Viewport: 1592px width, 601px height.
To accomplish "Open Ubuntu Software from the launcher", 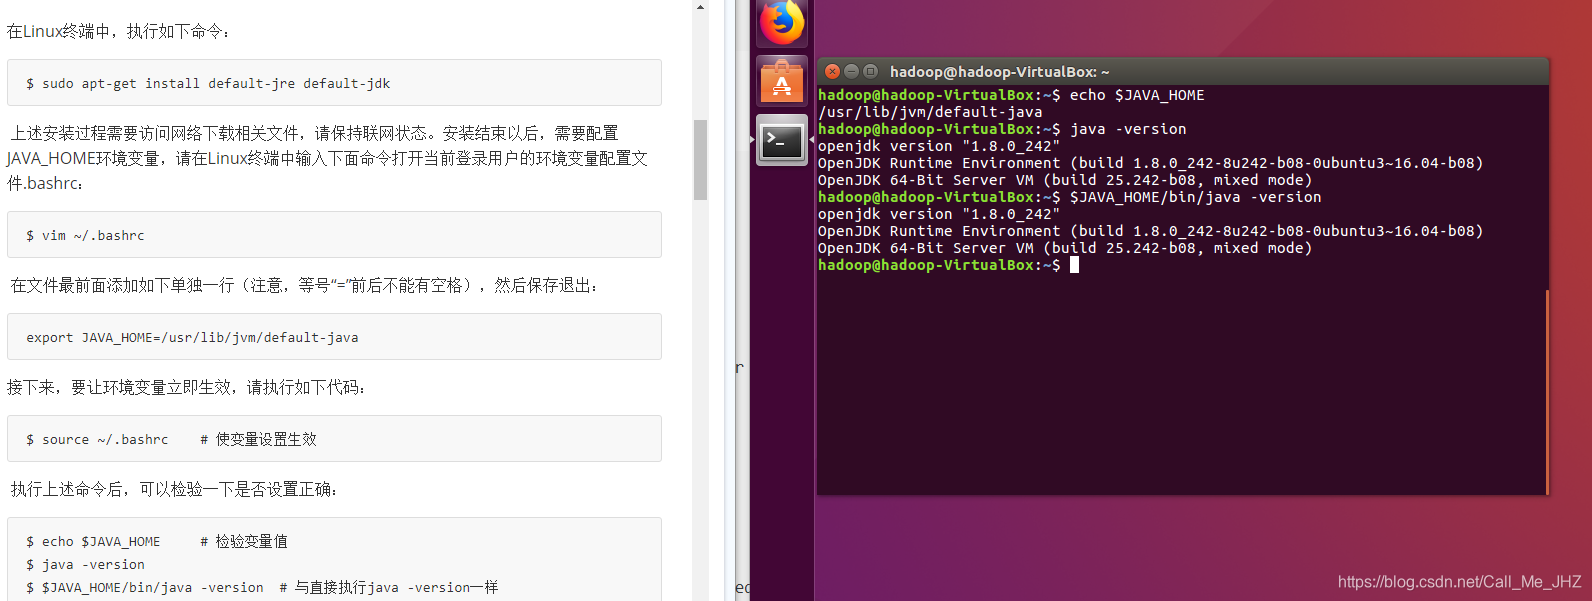I will 782,81.
